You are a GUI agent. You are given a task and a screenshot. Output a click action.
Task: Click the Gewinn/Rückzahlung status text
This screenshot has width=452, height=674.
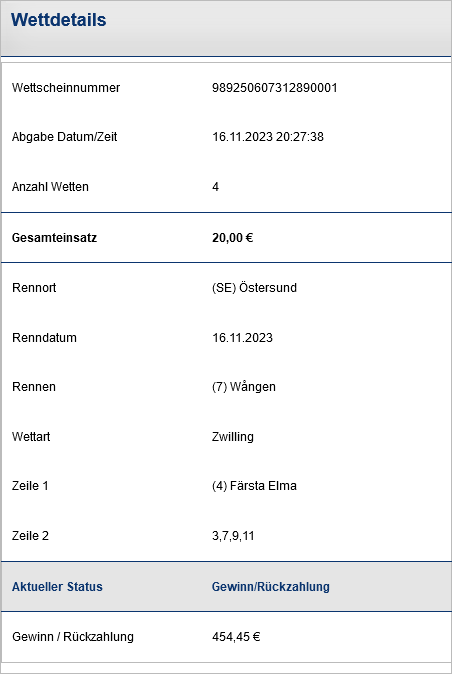pos(271,587)
